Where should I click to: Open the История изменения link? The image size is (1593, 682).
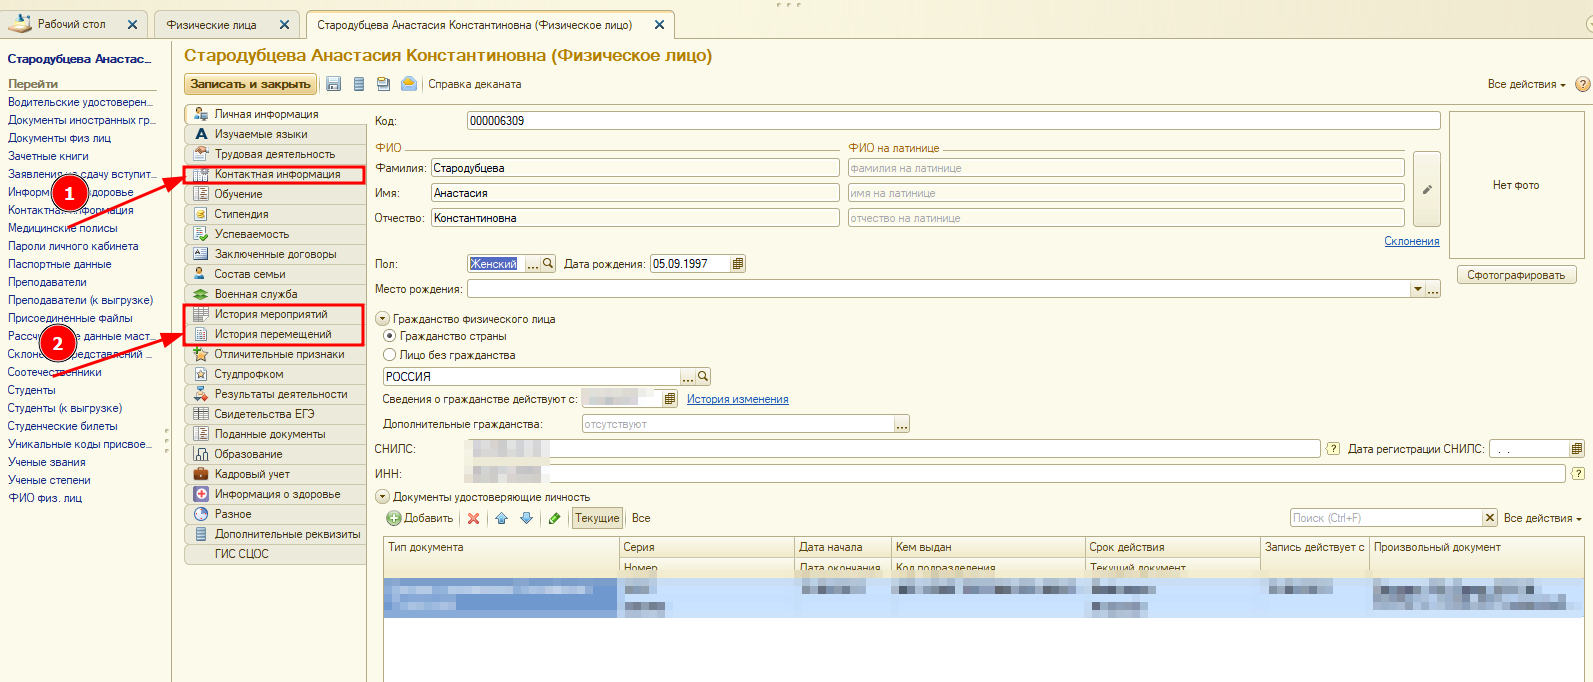[737, 399]
